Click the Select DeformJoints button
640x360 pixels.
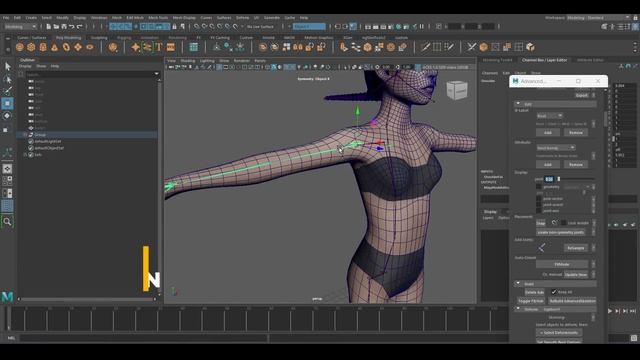tap(559, 333)
